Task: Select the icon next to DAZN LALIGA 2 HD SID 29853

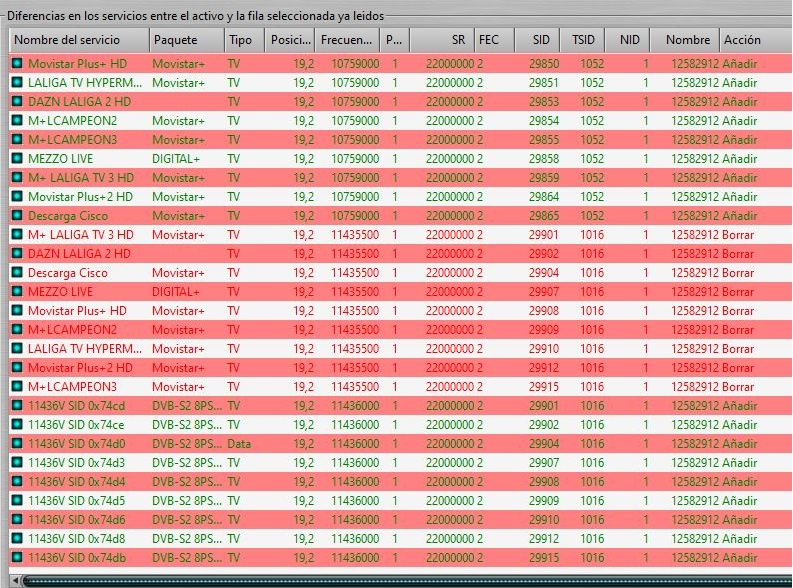Action: 17,102
